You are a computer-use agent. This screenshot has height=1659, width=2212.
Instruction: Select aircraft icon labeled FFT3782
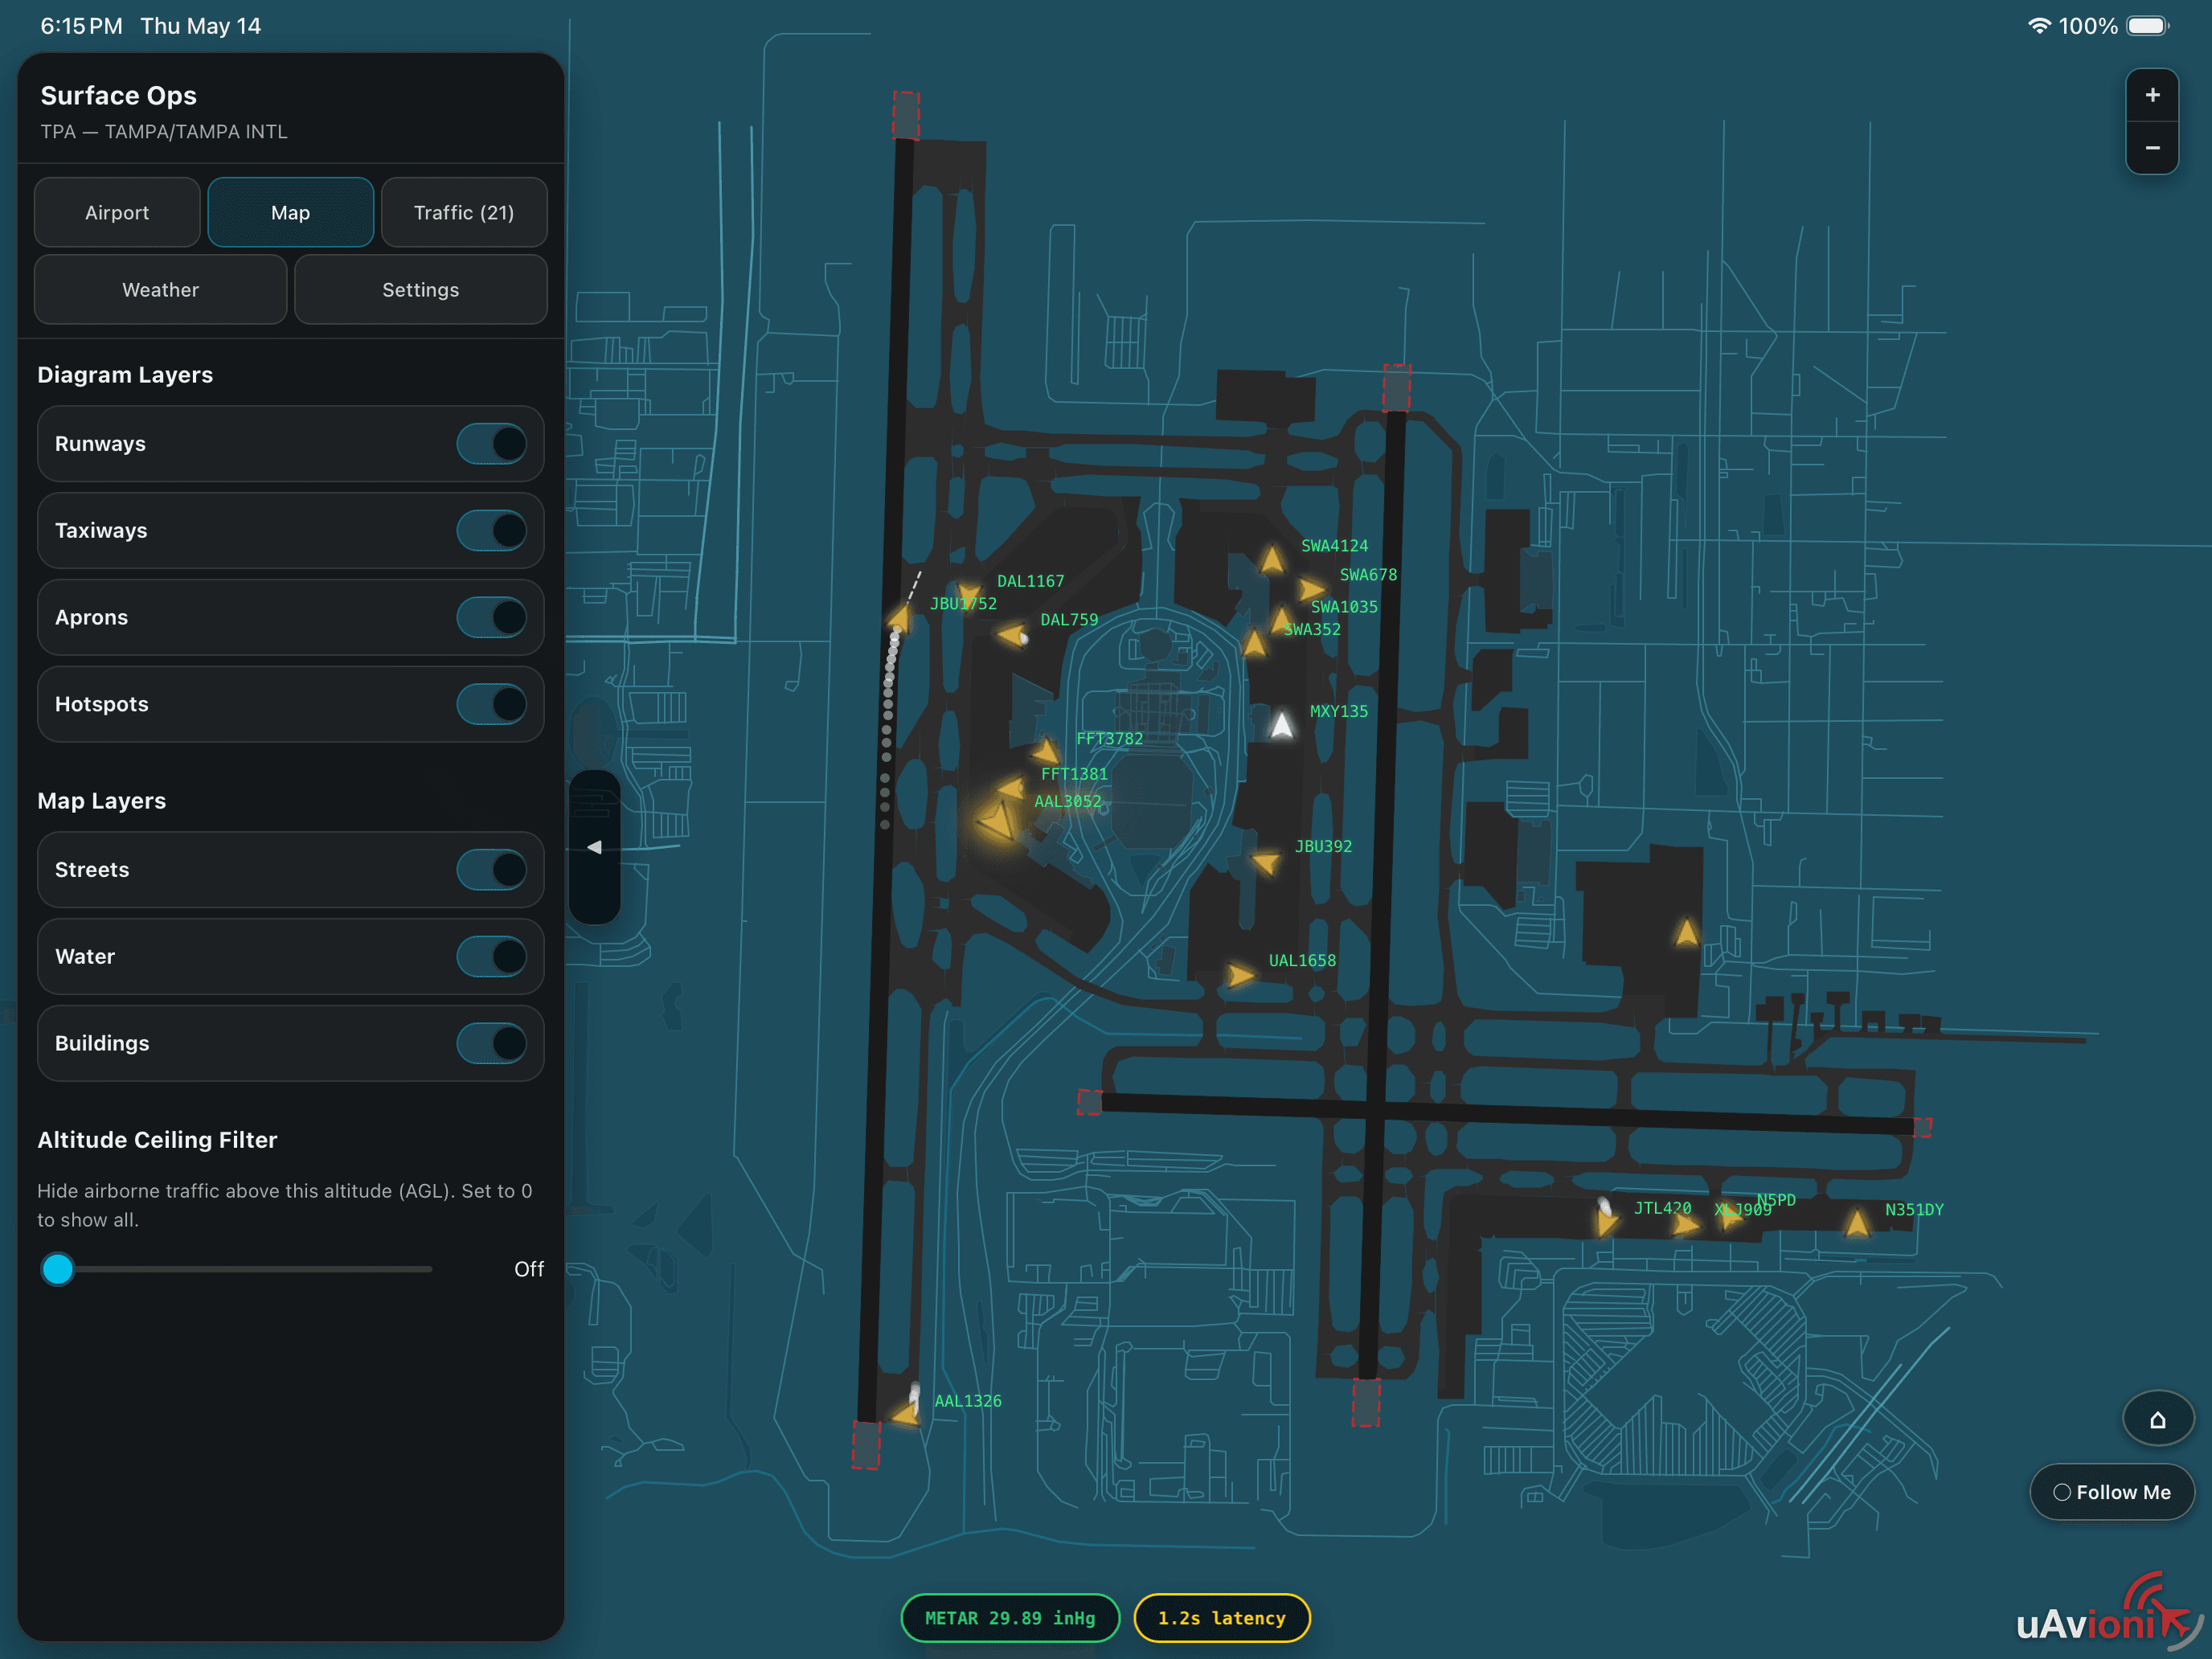pos(1046,751)
